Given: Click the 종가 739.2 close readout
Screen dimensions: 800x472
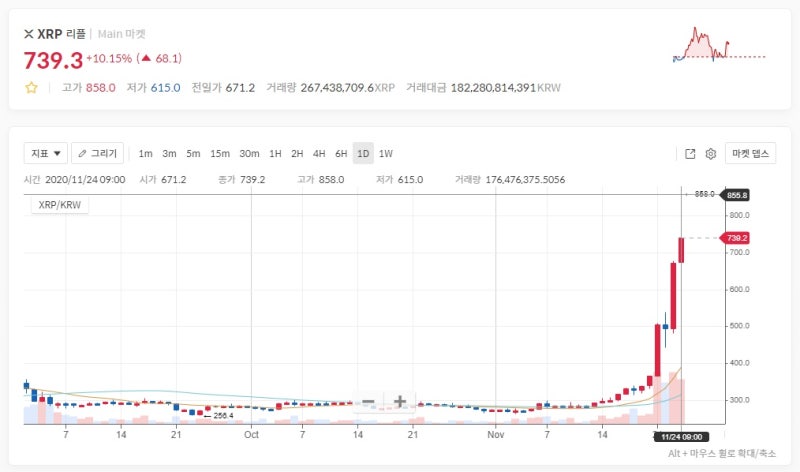Looking at the screenshot, I should [x=242, y=180].
